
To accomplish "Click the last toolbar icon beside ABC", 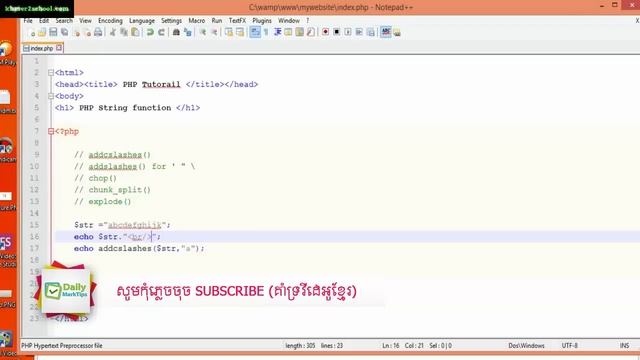I will pos(397,32).
